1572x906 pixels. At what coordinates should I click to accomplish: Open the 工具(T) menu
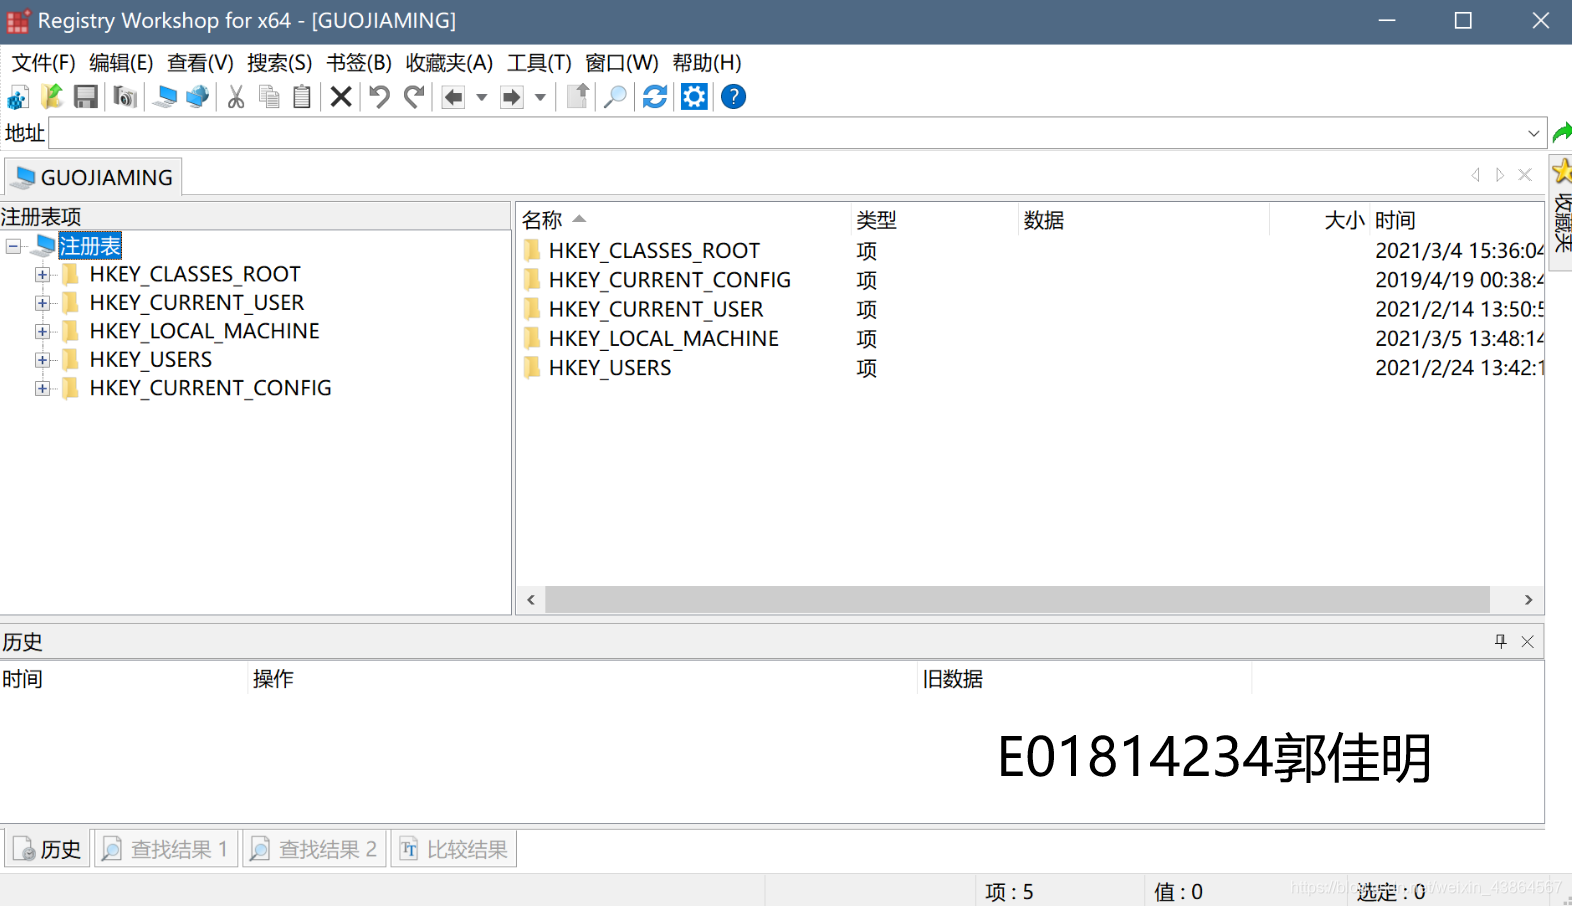[539, 63]
